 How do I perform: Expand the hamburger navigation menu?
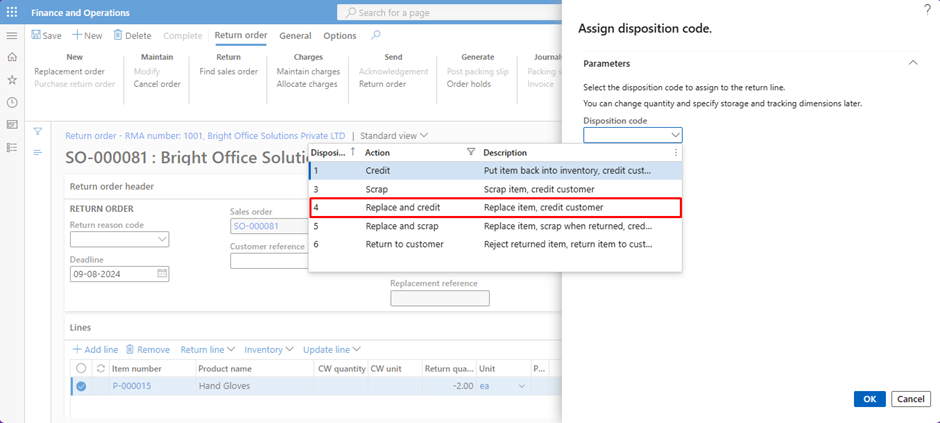[11, 35]
